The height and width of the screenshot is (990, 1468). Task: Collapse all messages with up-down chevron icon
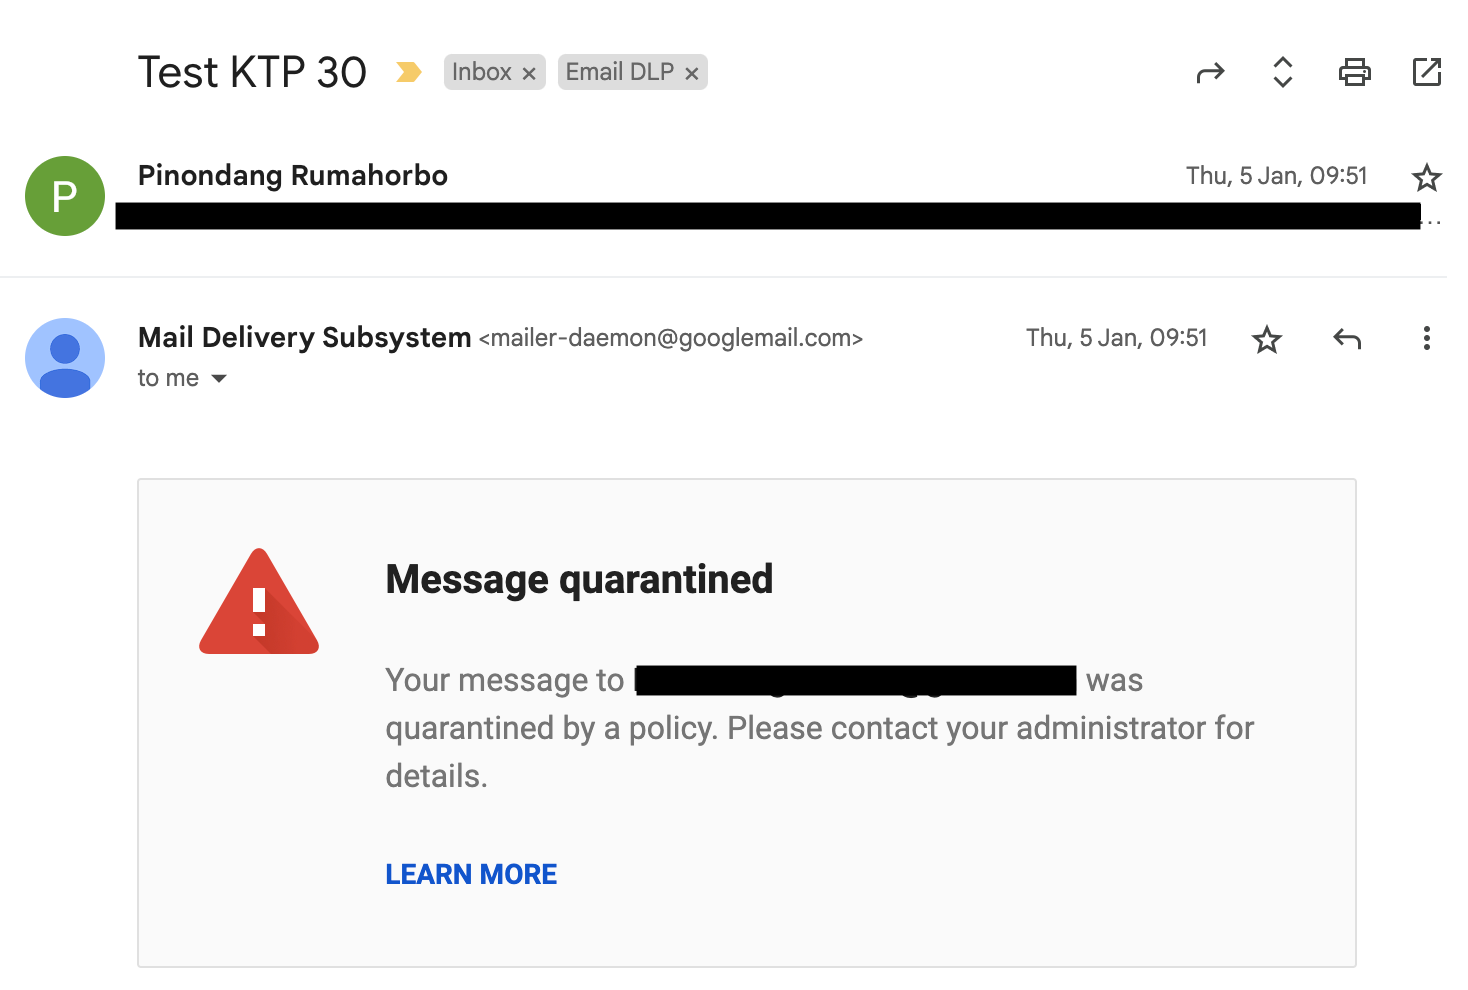[1283, 72]
